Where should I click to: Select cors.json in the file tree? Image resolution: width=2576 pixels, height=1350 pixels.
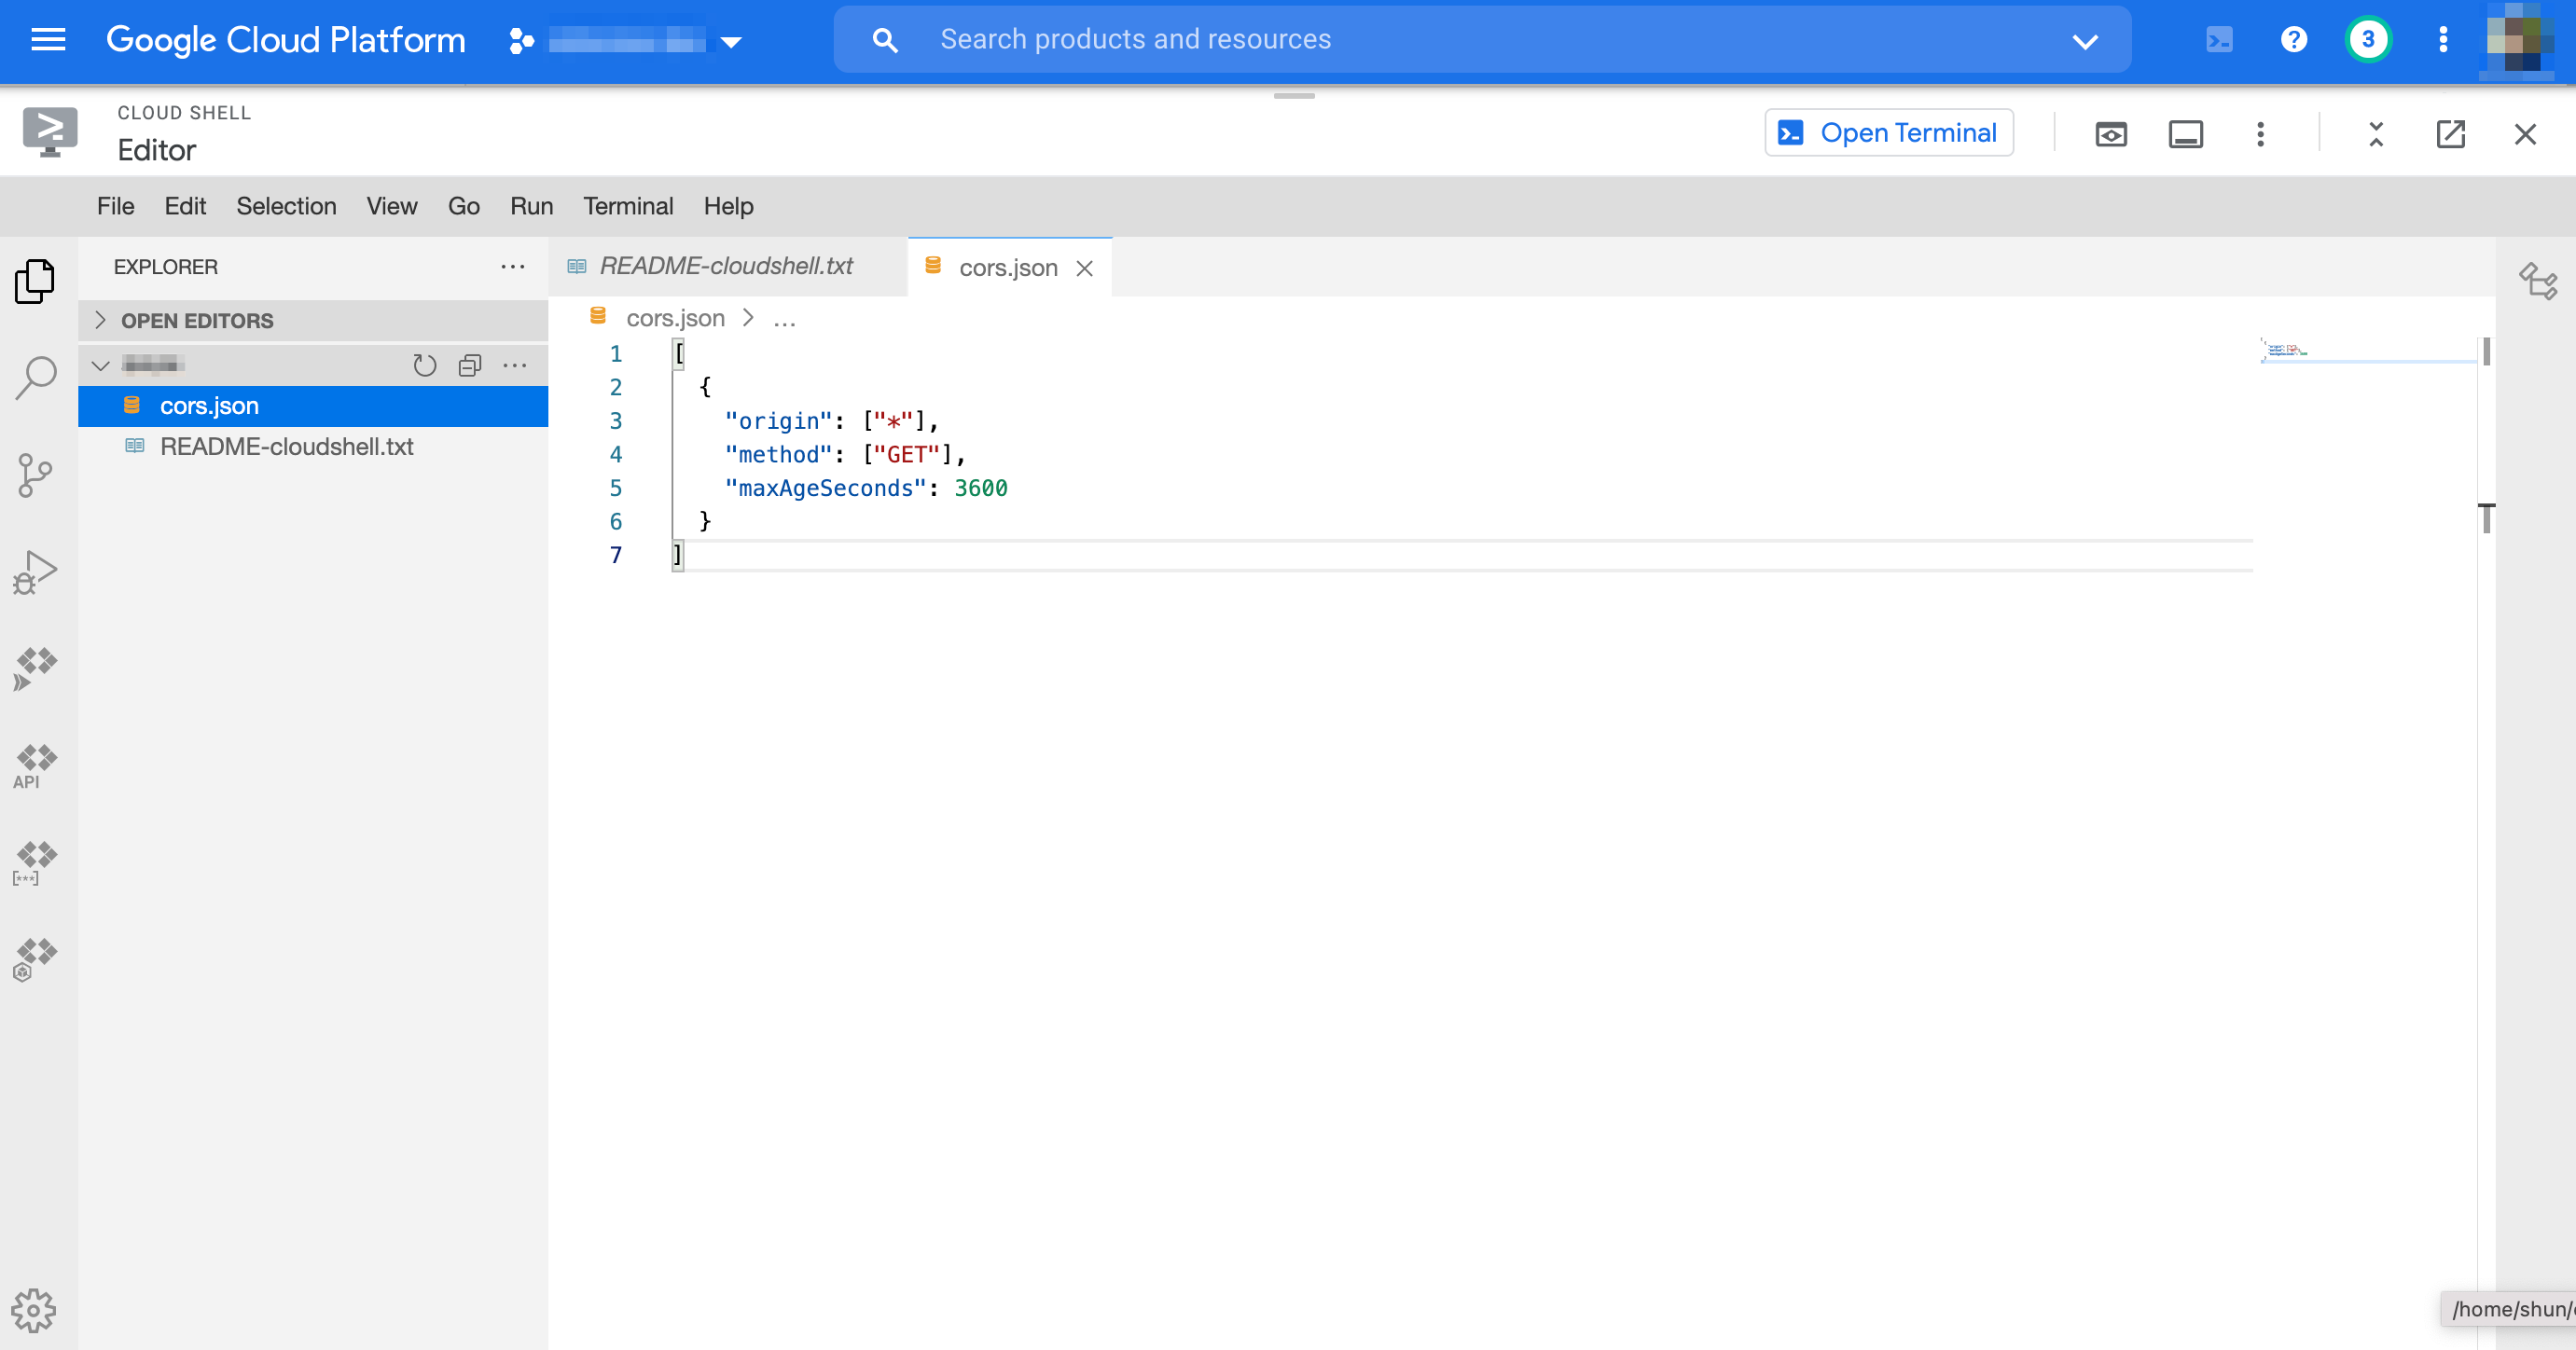[x=313, y=406]
